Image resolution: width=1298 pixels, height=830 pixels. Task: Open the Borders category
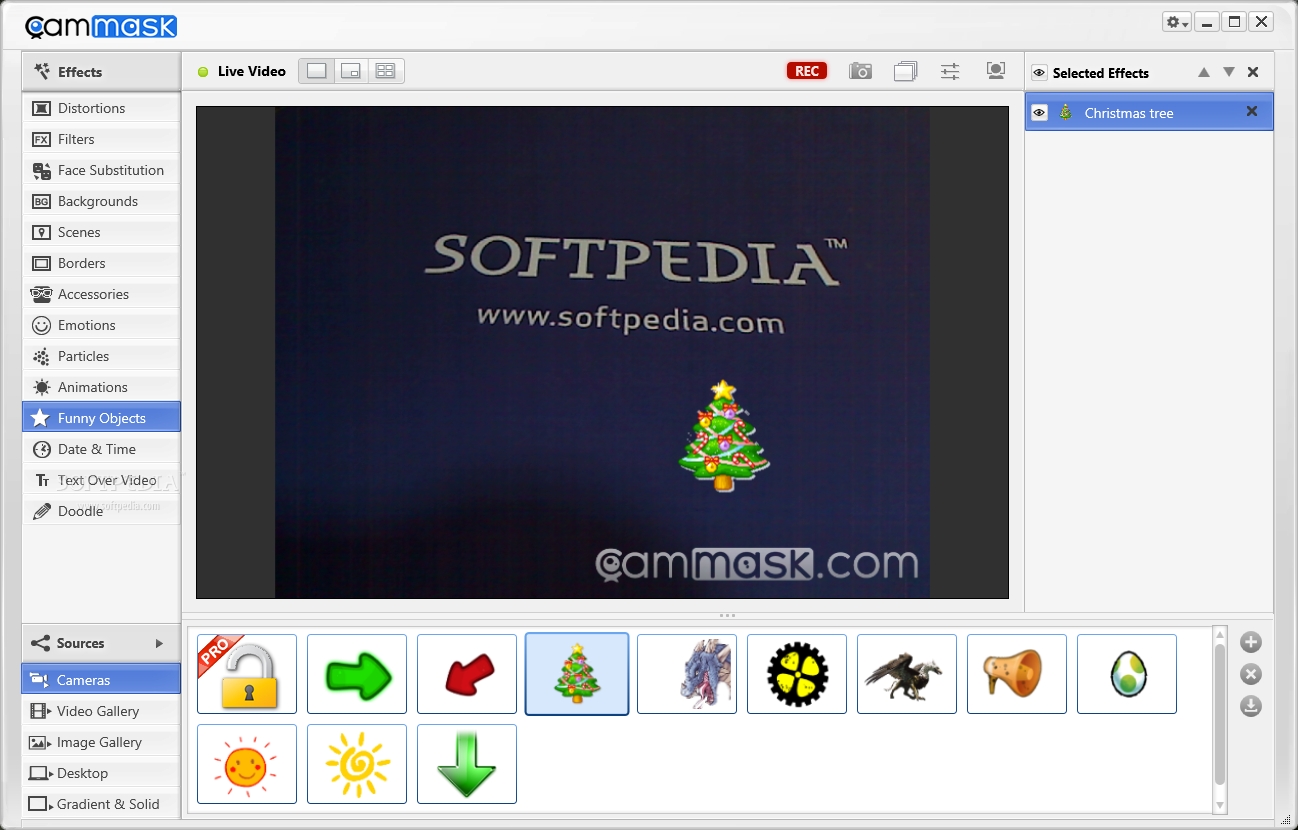101,263
